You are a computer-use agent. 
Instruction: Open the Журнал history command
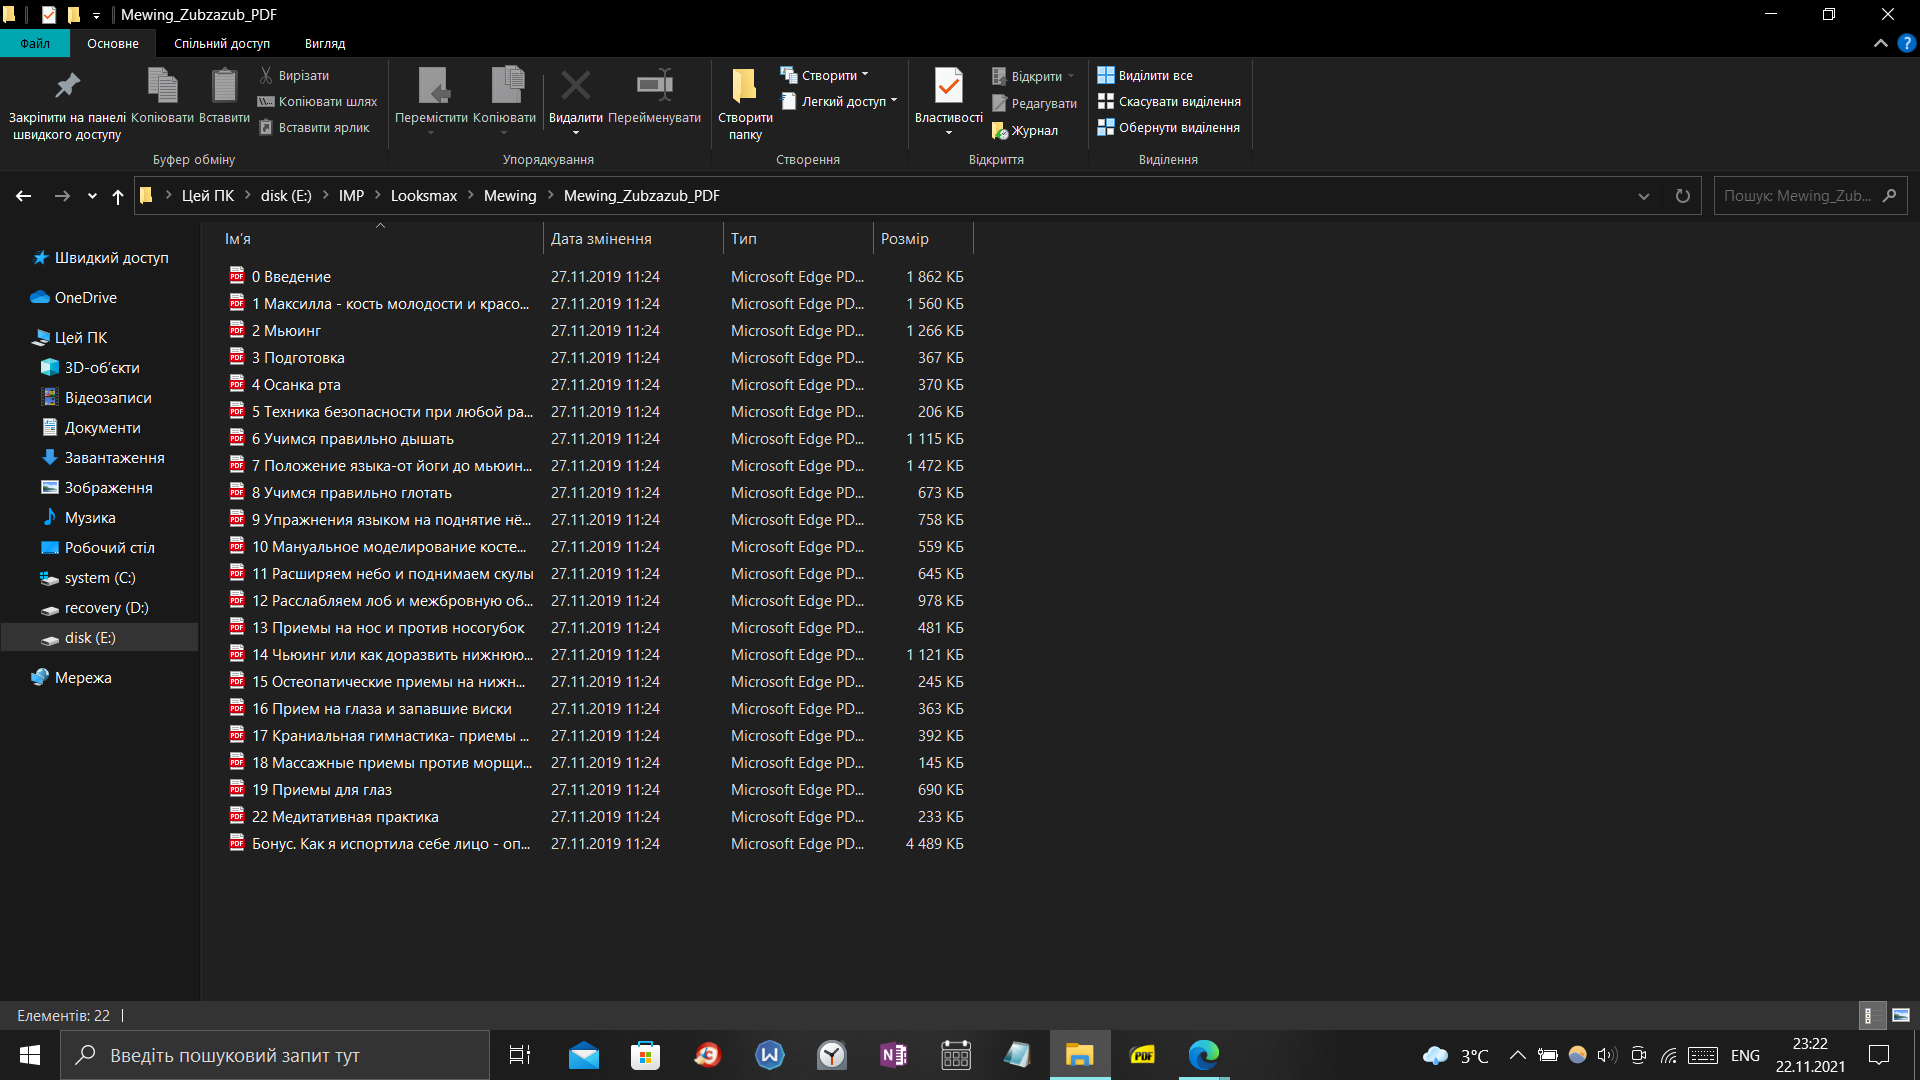1024,130
